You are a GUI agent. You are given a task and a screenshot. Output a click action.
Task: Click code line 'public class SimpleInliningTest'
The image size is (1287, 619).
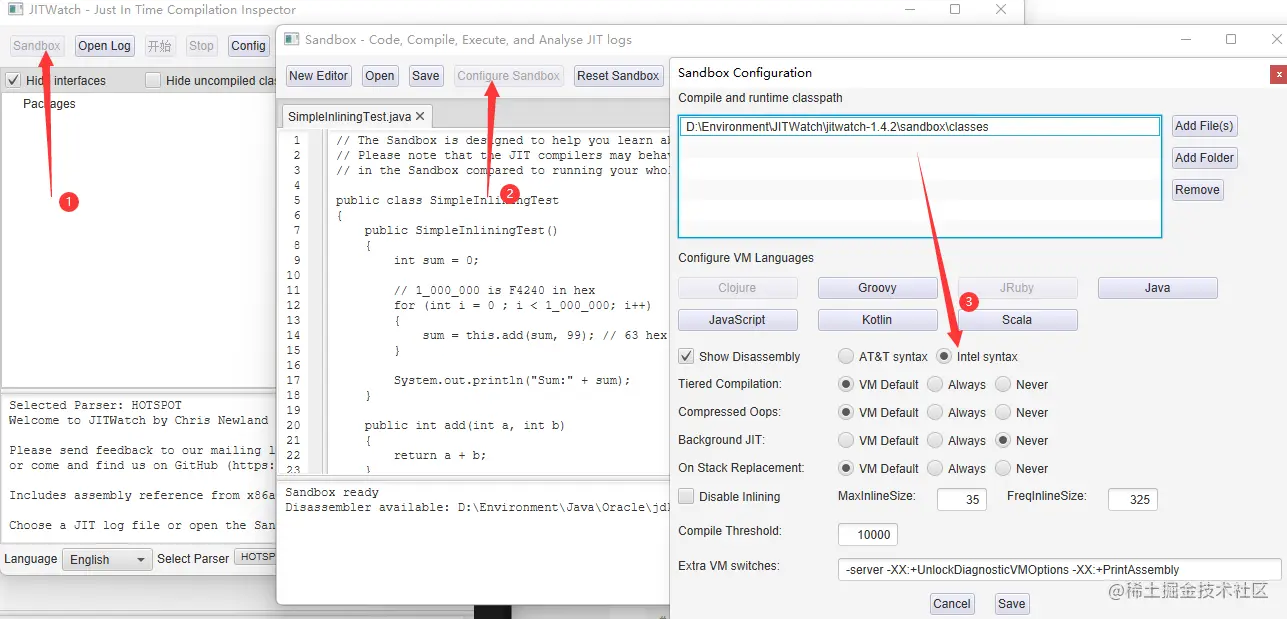[x=447, y=200]
